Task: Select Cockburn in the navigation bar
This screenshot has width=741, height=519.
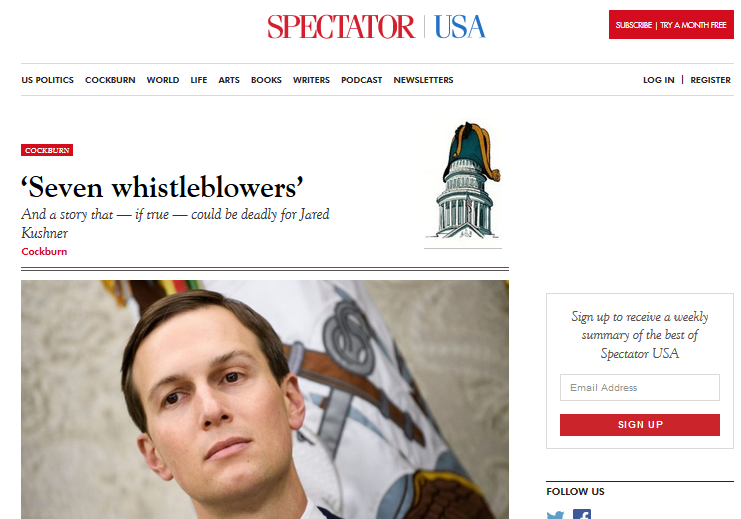Action: click(110, 80)
